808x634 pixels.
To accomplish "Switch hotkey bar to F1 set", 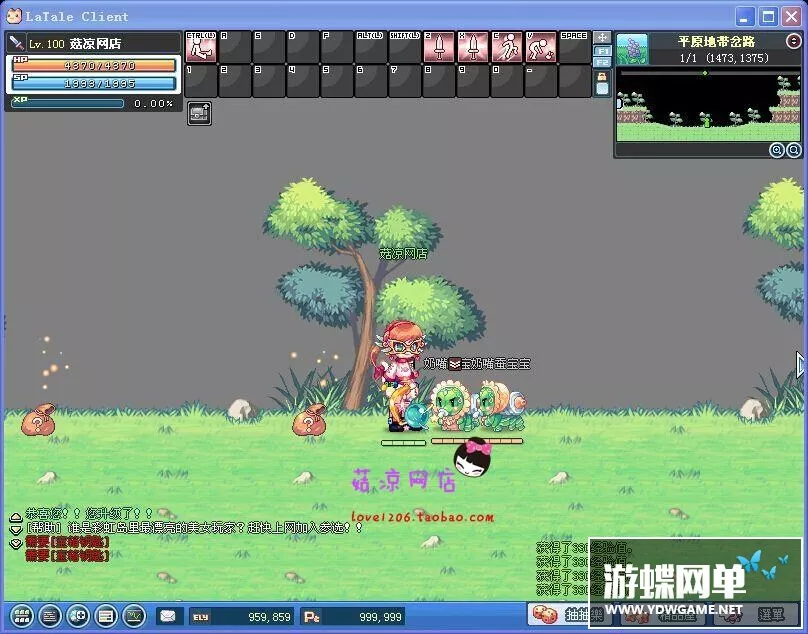I will (602, 50).
